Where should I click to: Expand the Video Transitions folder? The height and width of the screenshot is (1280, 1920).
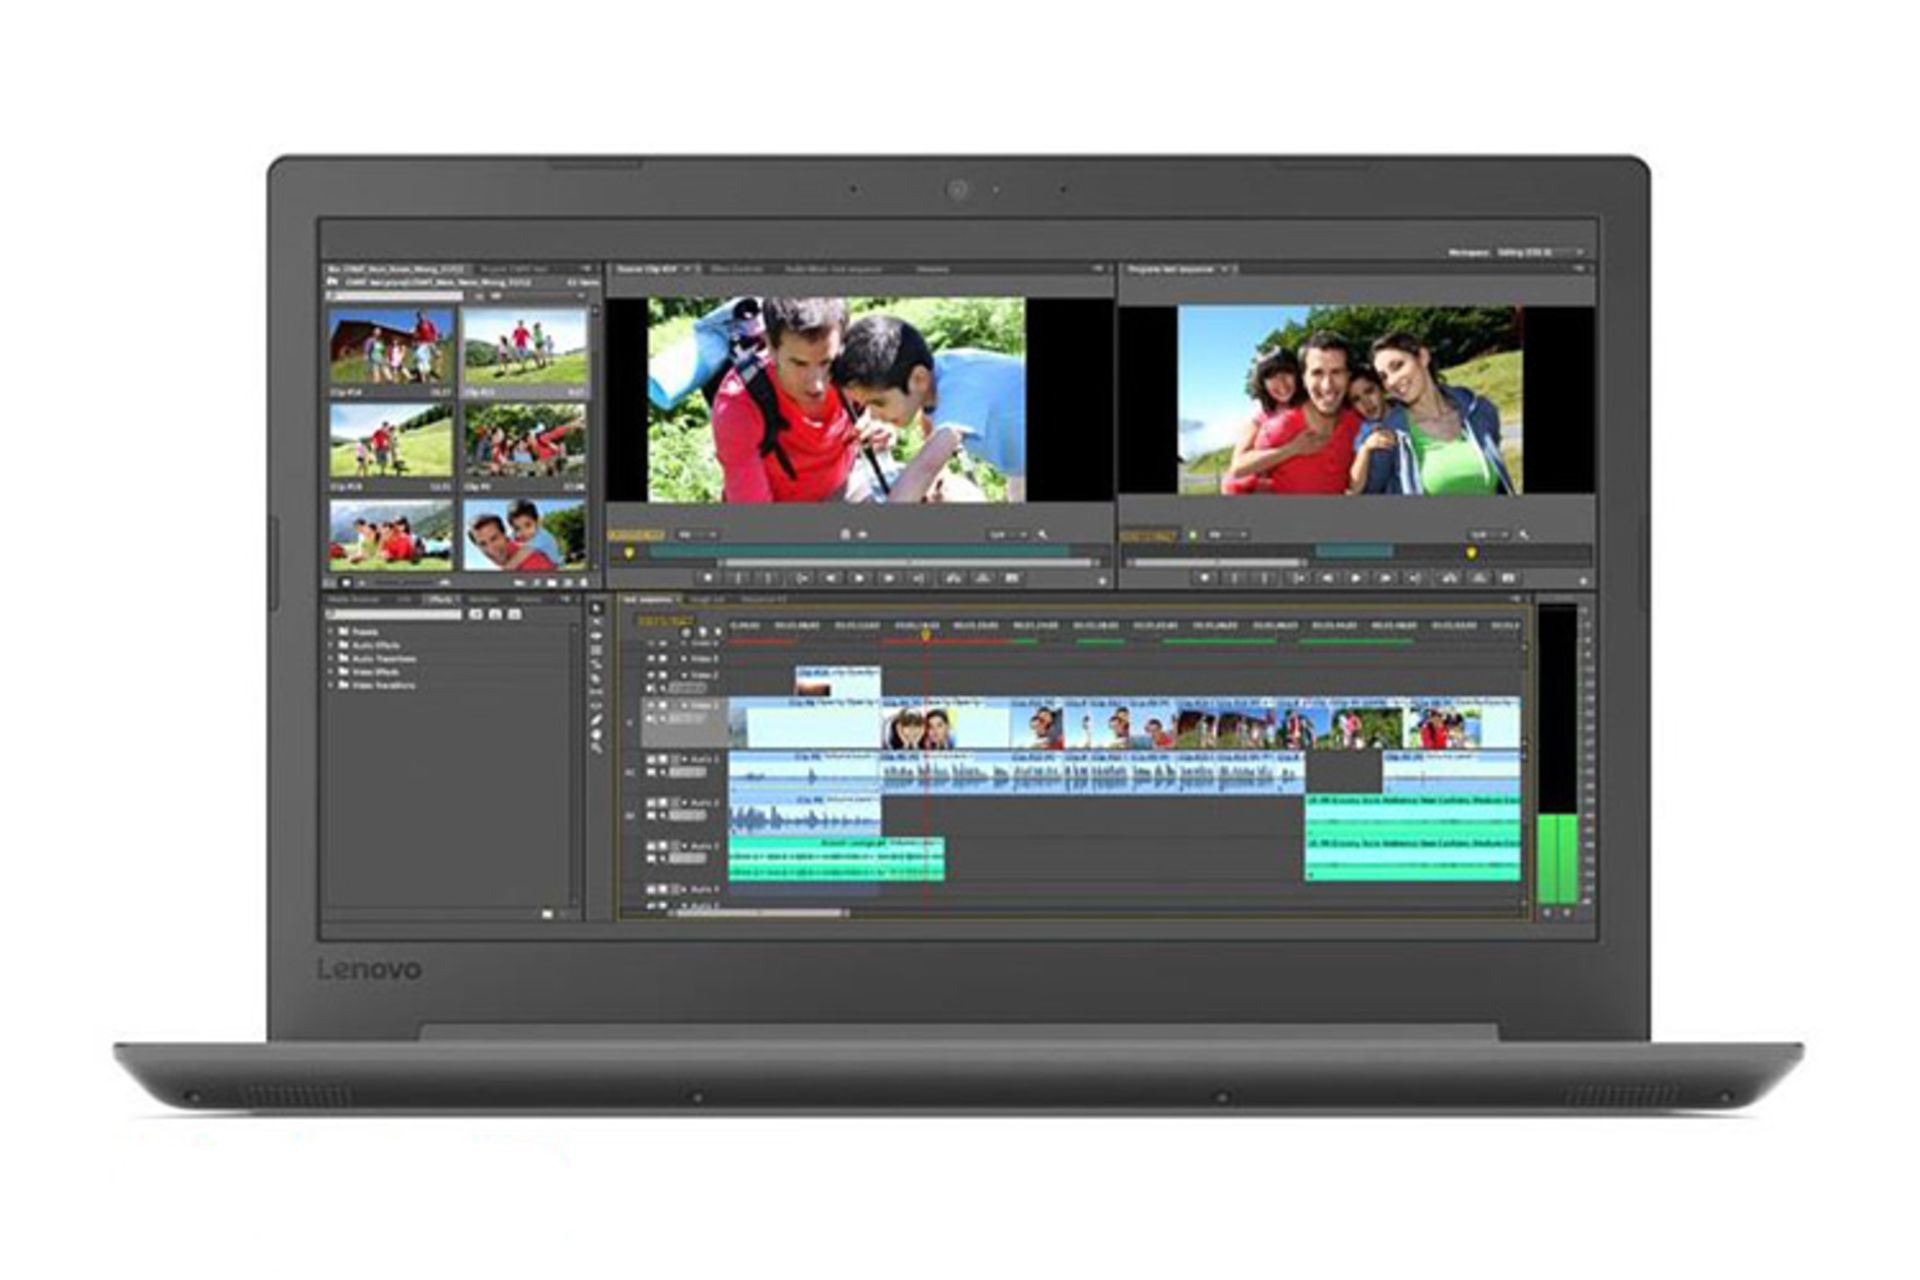point(331,686)
